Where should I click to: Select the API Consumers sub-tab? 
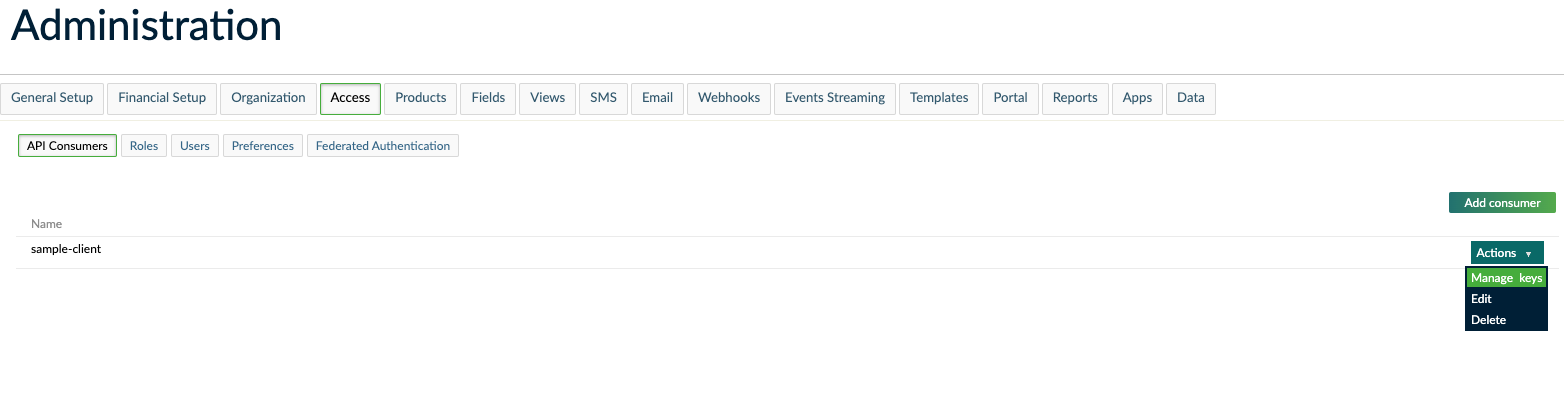click(68, 146)
